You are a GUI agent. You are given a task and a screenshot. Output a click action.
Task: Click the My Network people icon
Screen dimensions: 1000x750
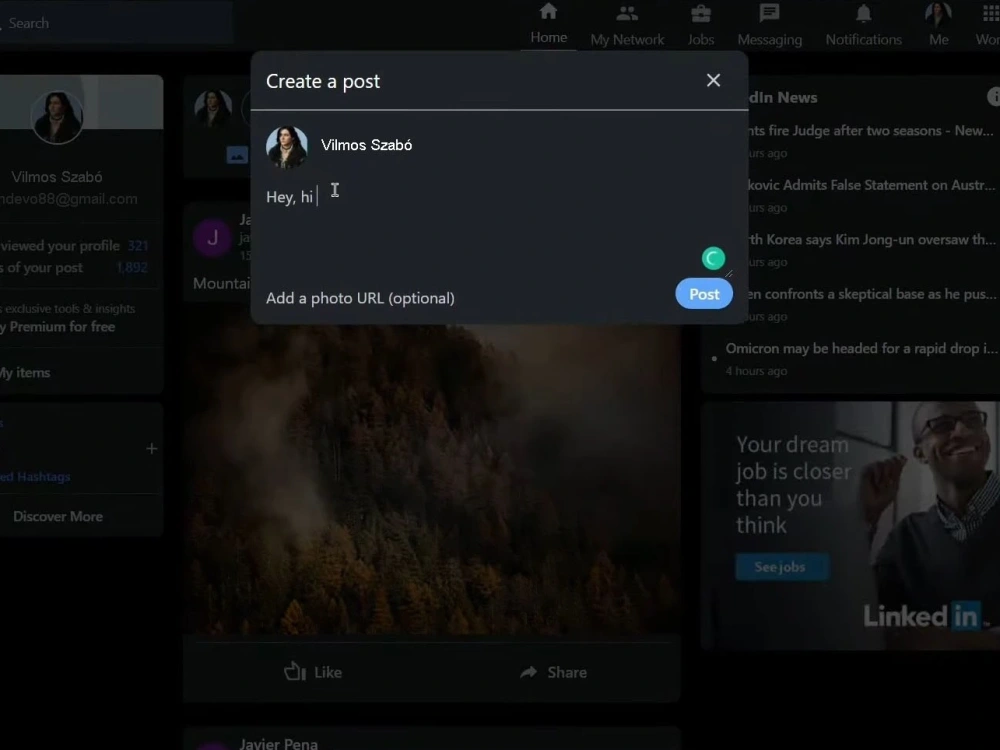pos(627,13)
